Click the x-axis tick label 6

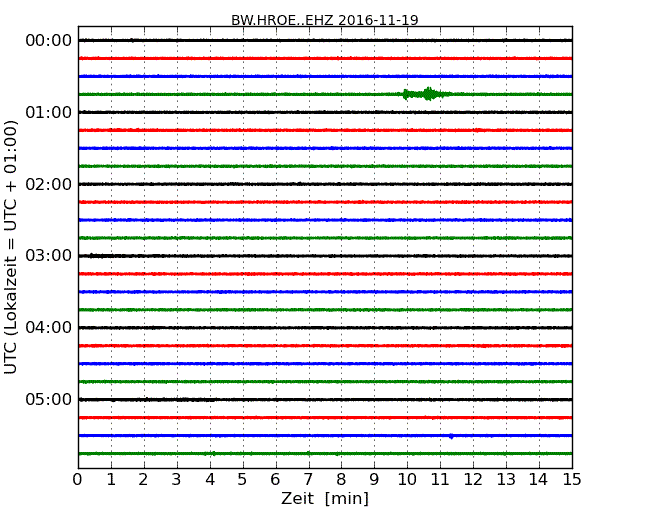pyautogui.click(x=275, y=480)
